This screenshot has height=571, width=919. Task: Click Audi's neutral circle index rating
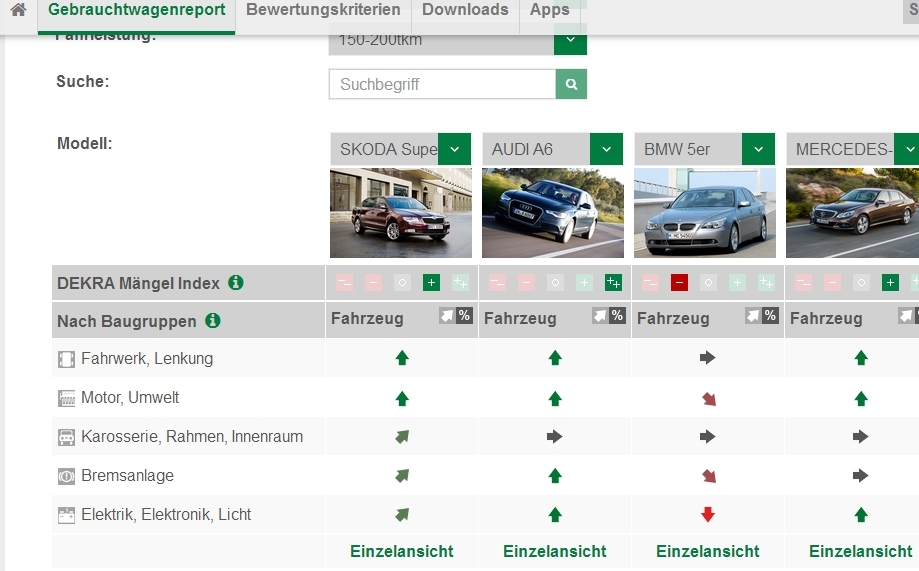[x=555, y=283]
